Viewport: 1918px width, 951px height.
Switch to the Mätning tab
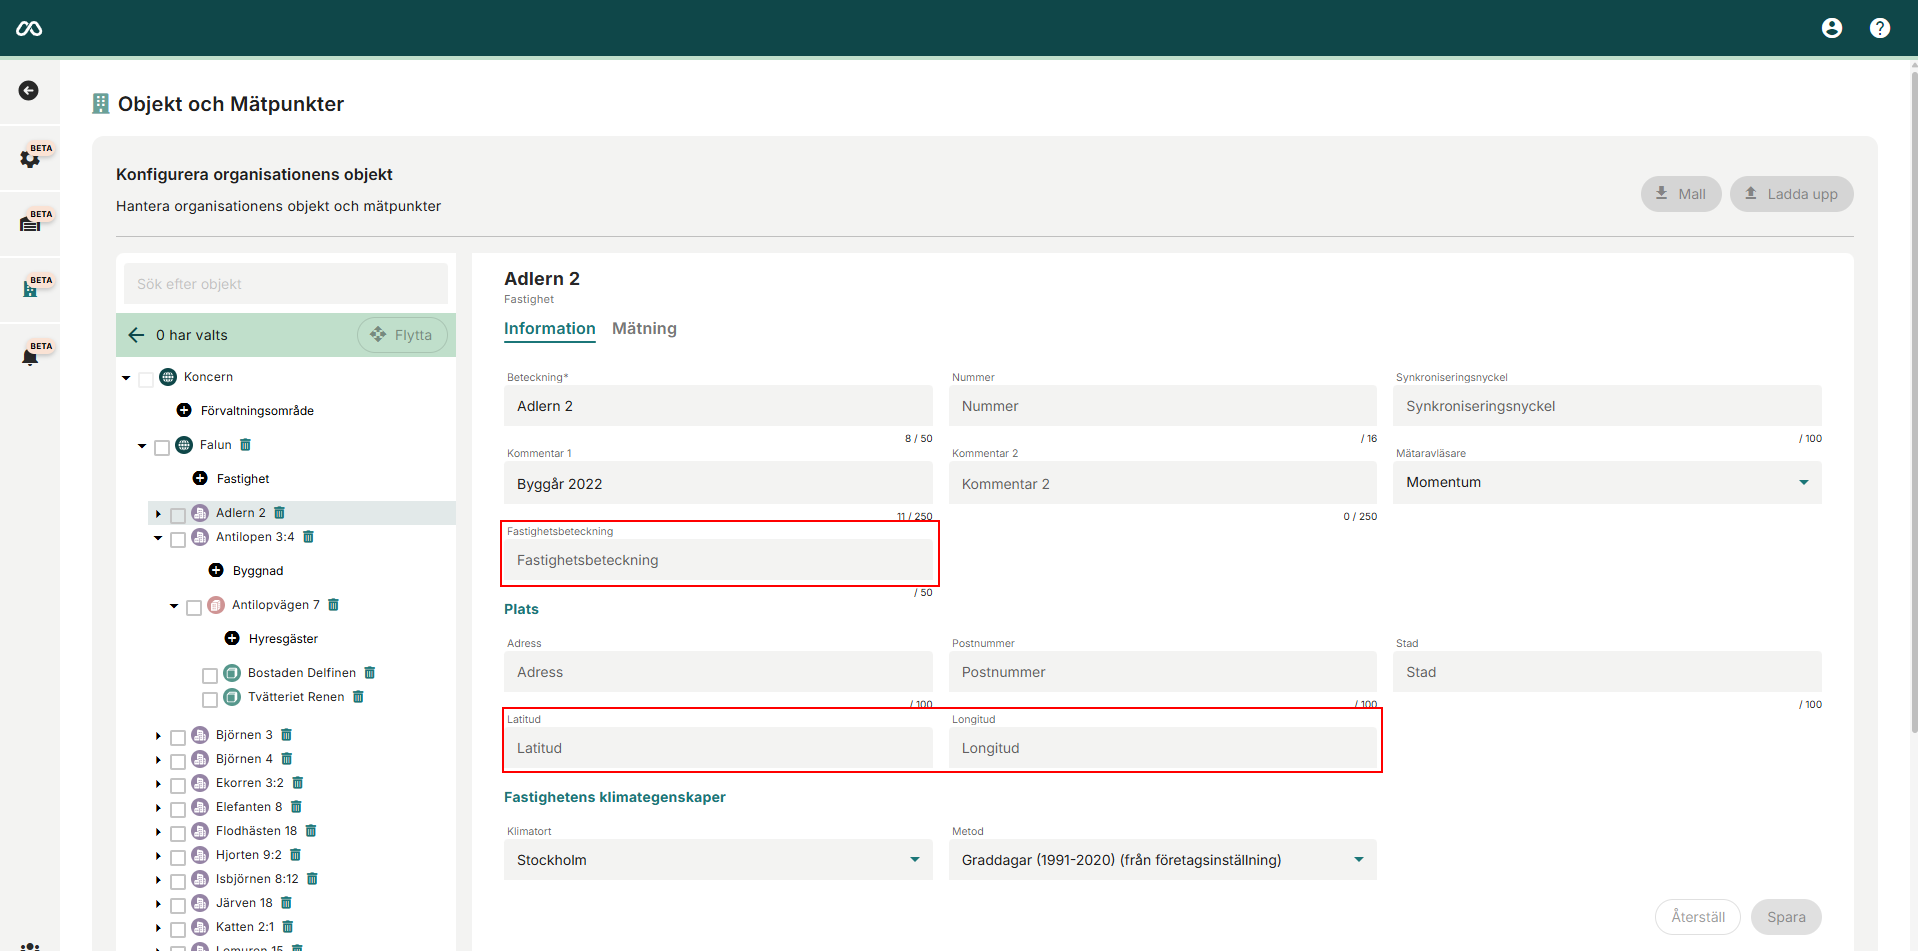[x=644, y=329]
